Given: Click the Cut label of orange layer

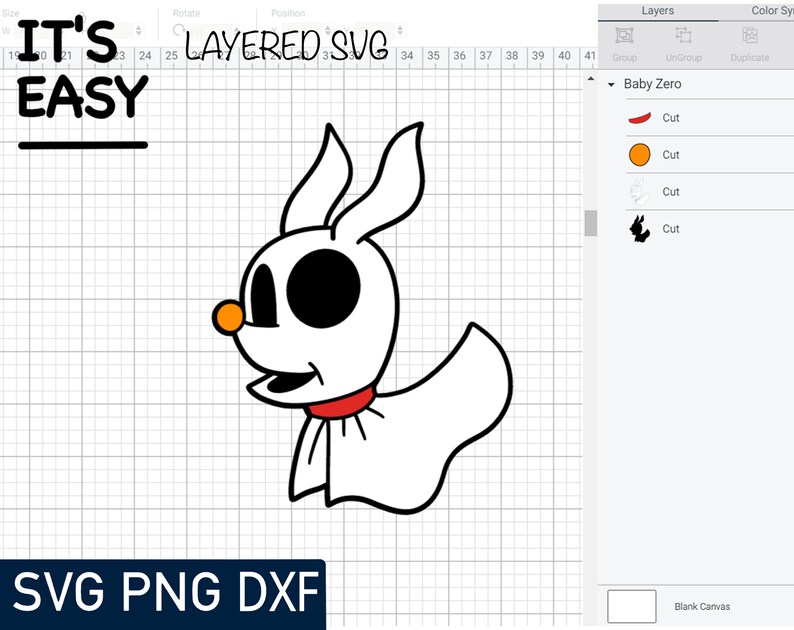Looking at the screenshot, I should (670, 155).
